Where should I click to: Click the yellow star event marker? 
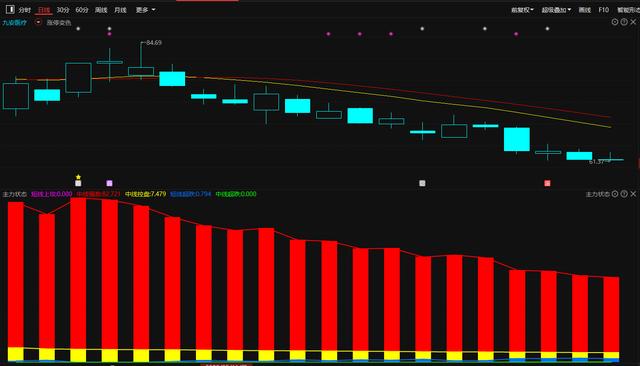(78, 177)
